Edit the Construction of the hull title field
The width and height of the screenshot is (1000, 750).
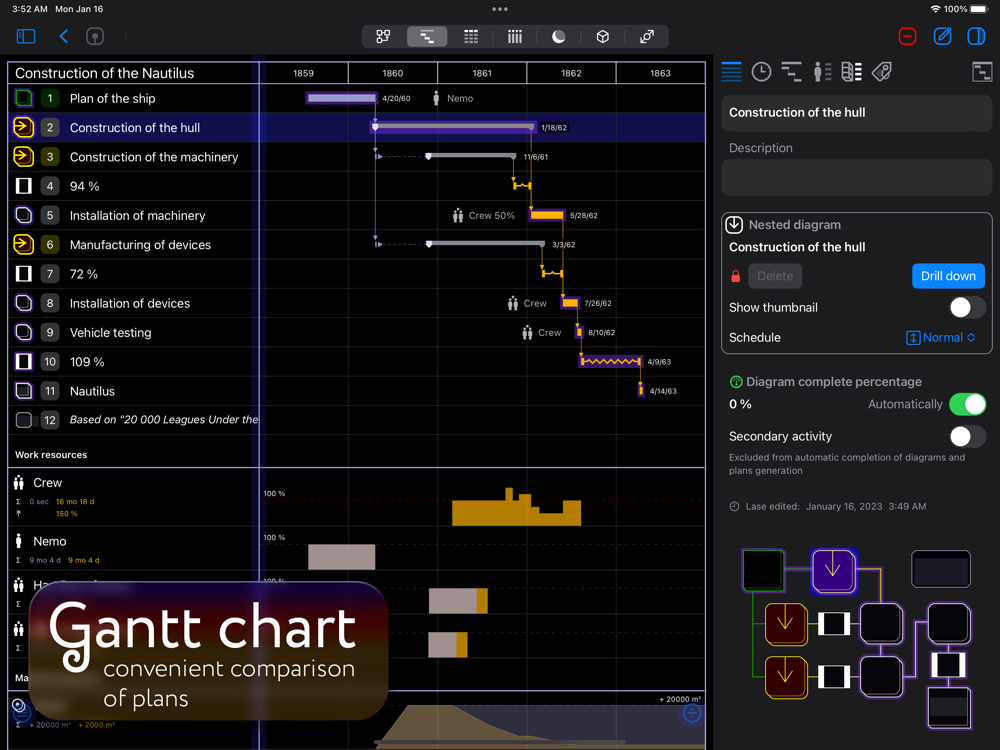[x=857, y=113]
